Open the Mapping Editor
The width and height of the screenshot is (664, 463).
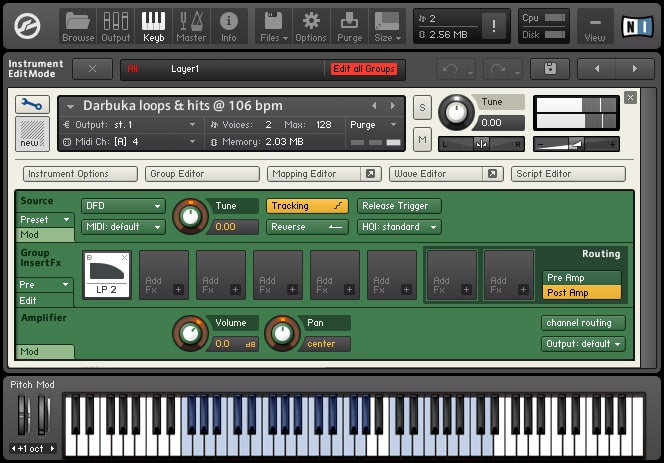click(314, 174)
